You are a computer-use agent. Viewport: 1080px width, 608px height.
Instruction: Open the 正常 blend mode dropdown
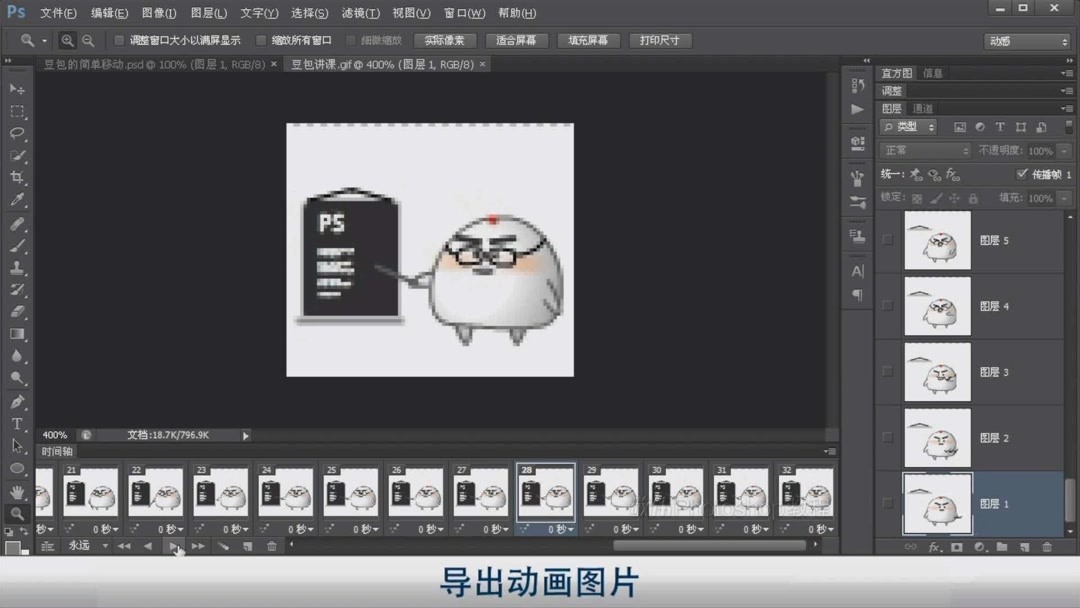[924, 149]
